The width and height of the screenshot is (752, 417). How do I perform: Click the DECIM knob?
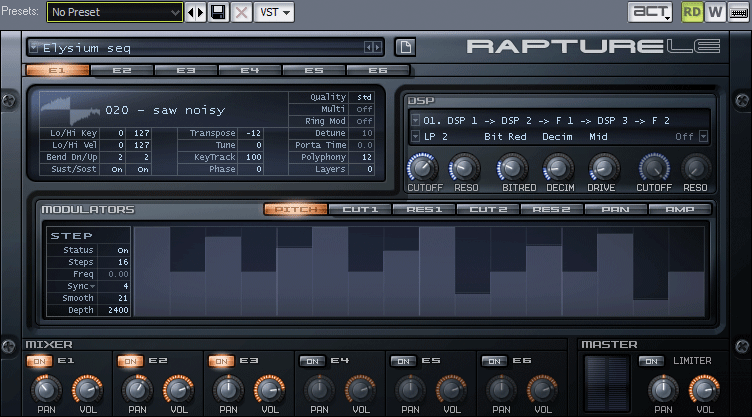pos(558,168)
